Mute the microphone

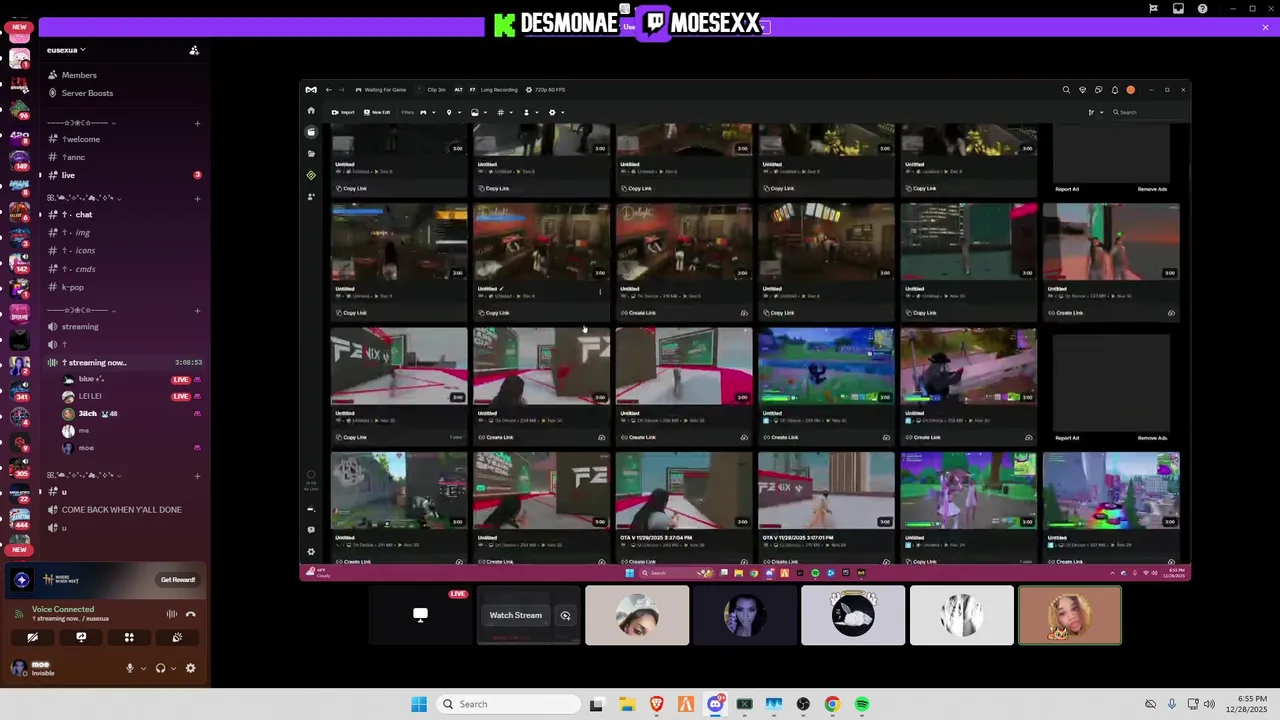click(x=129, y=668)
